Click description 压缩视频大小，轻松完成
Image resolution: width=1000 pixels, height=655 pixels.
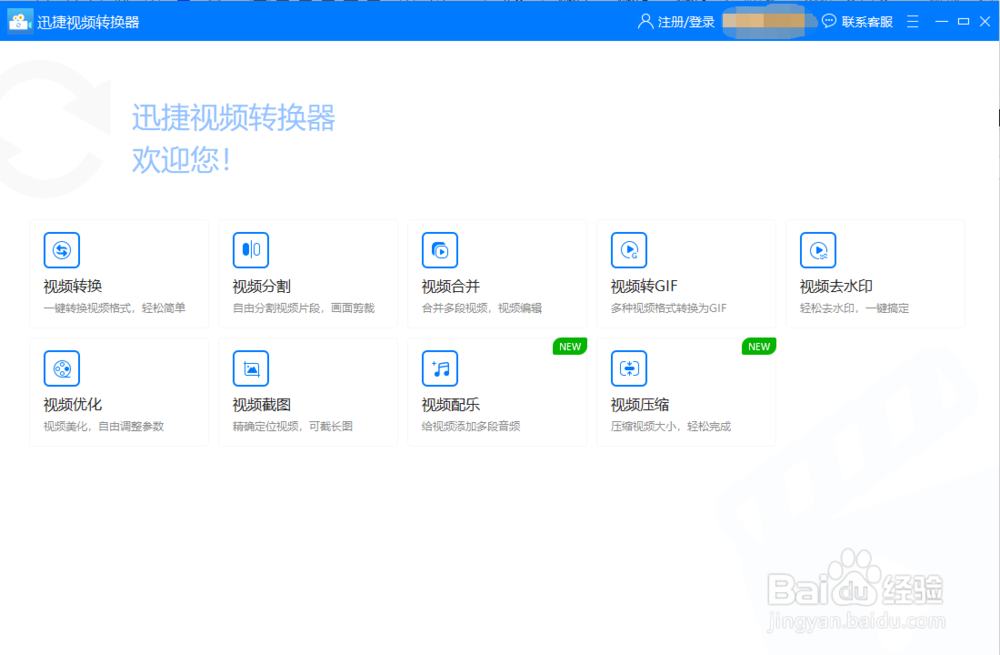click(671, 426)
